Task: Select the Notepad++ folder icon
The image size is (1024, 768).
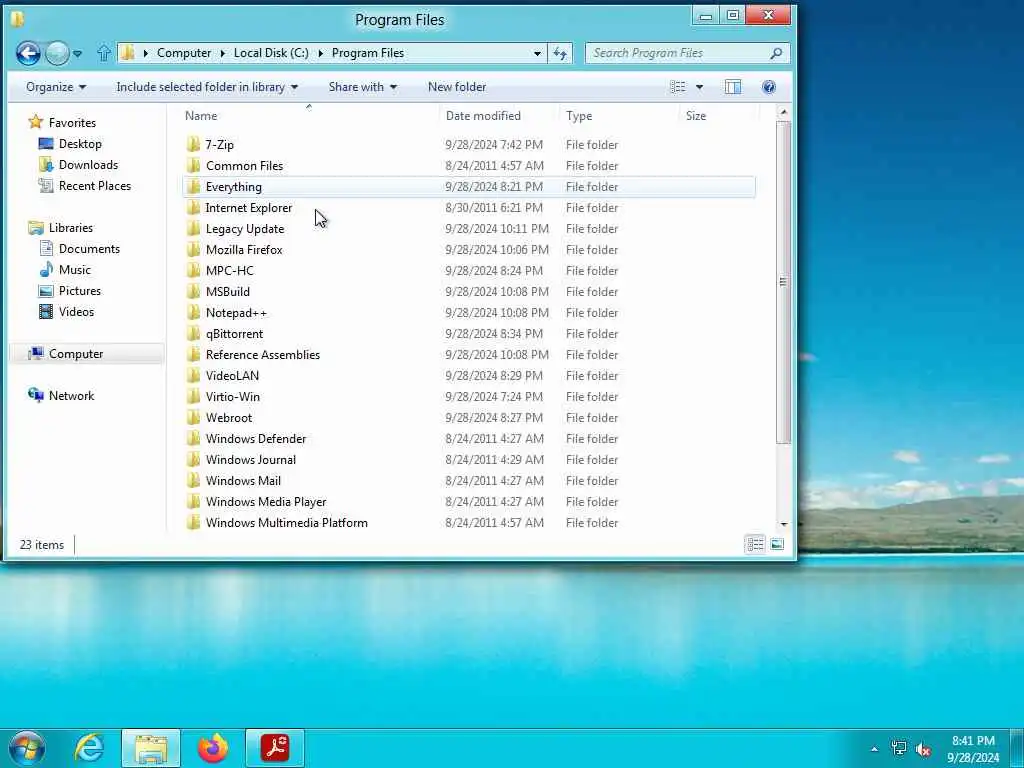Action: click(193, 312)
